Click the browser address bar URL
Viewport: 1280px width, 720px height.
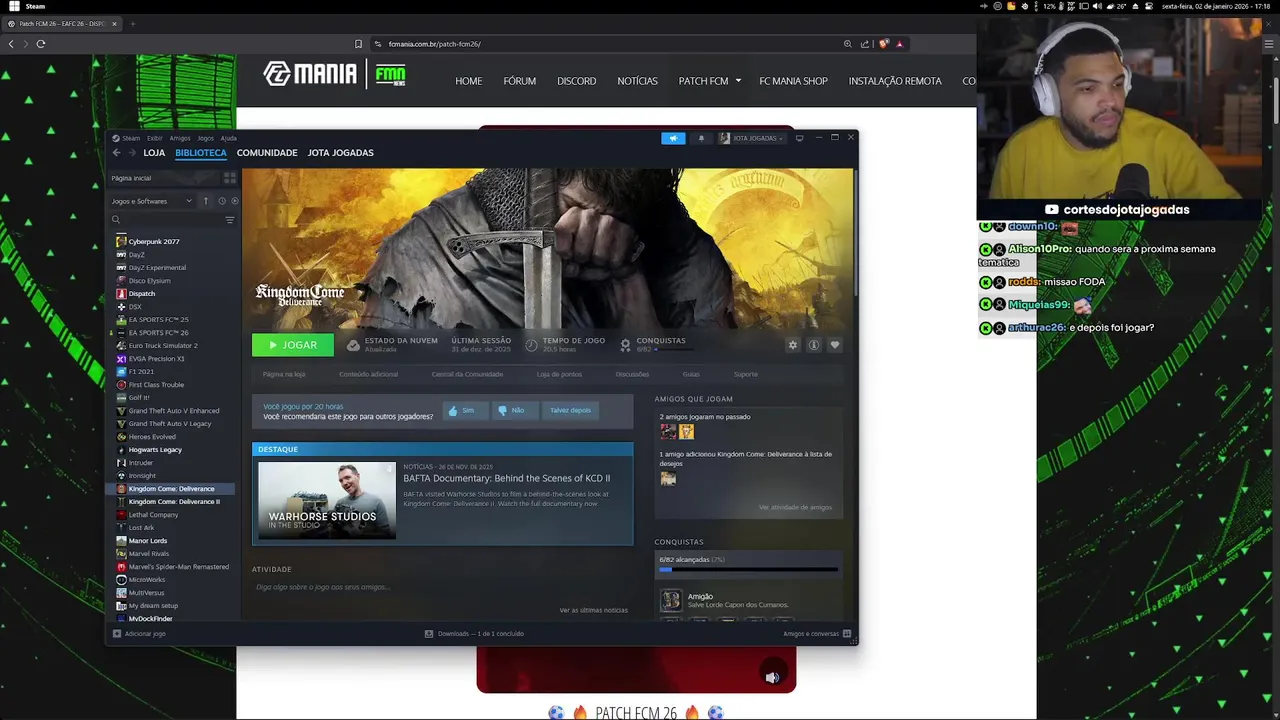pyautogui.click(x=434, y=44)
